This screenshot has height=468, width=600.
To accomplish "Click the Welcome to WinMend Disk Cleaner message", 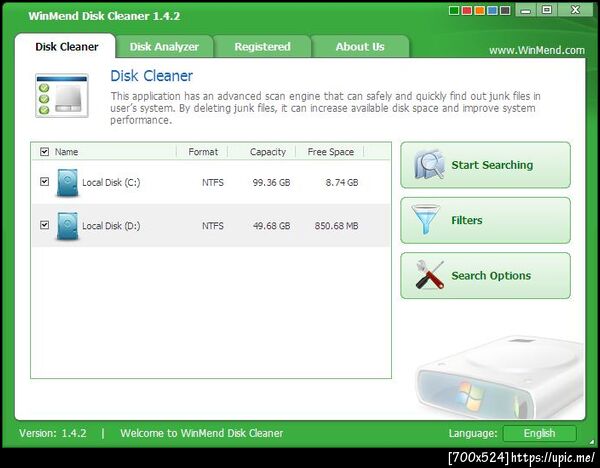I will 202,433.
